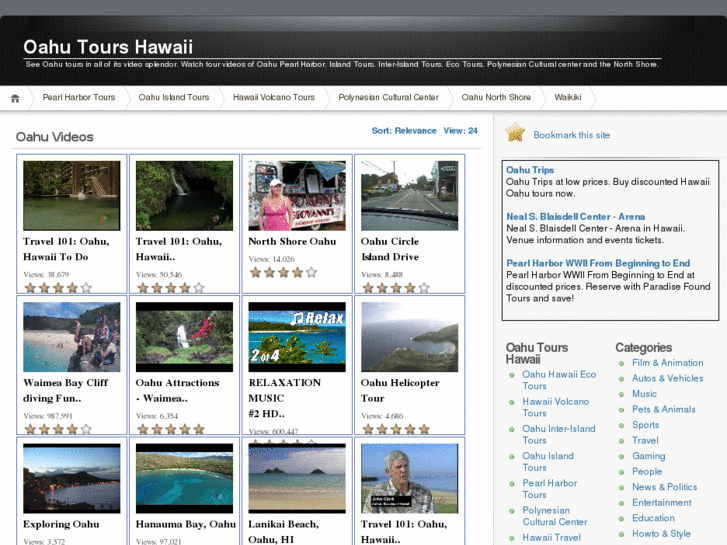Open Travel 101: Oahu, Hawaii To Do thumbnail

pyautogui.click(x=72, y=195)
